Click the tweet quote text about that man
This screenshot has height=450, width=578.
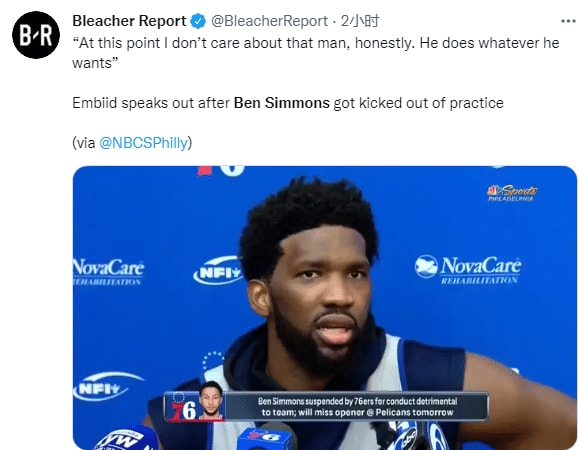[x=316, y=53]
